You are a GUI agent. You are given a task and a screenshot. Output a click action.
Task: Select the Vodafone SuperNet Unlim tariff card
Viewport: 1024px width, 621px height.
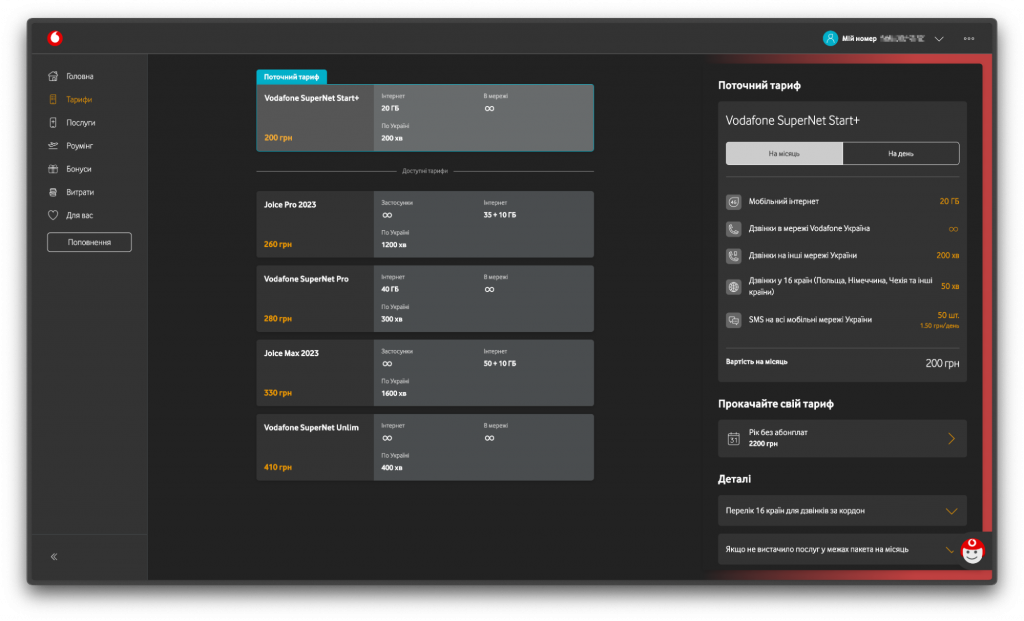point(425,447)
